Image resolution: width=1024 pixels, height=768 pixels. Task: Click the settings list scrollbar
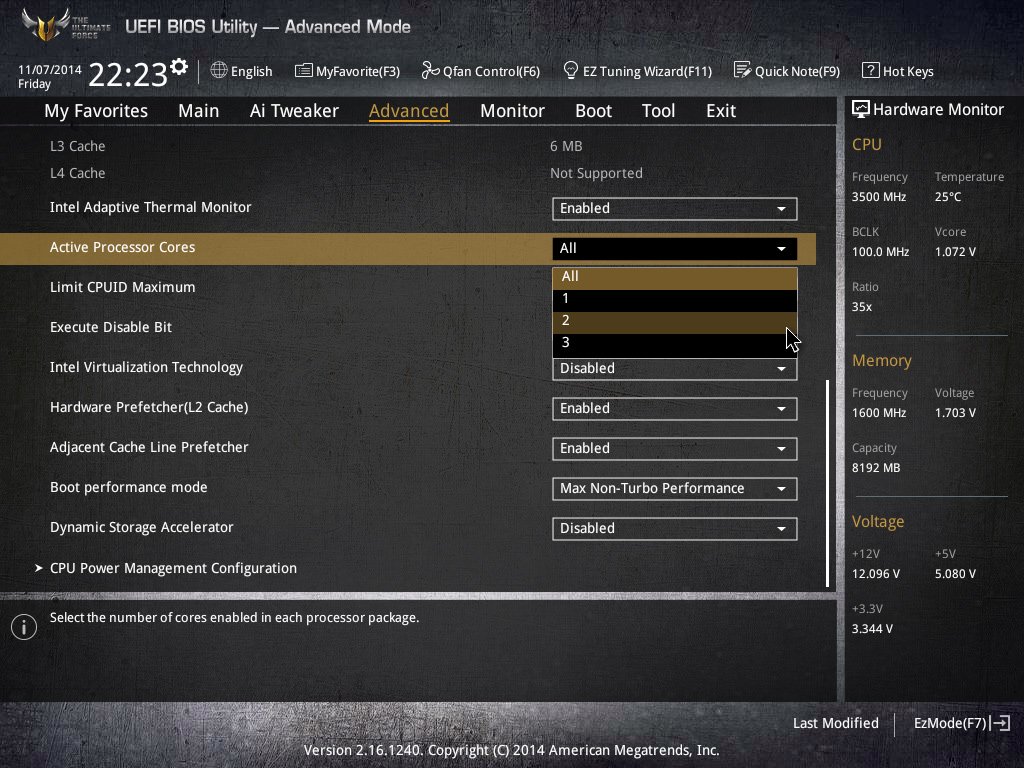click(x=827, y=483)
